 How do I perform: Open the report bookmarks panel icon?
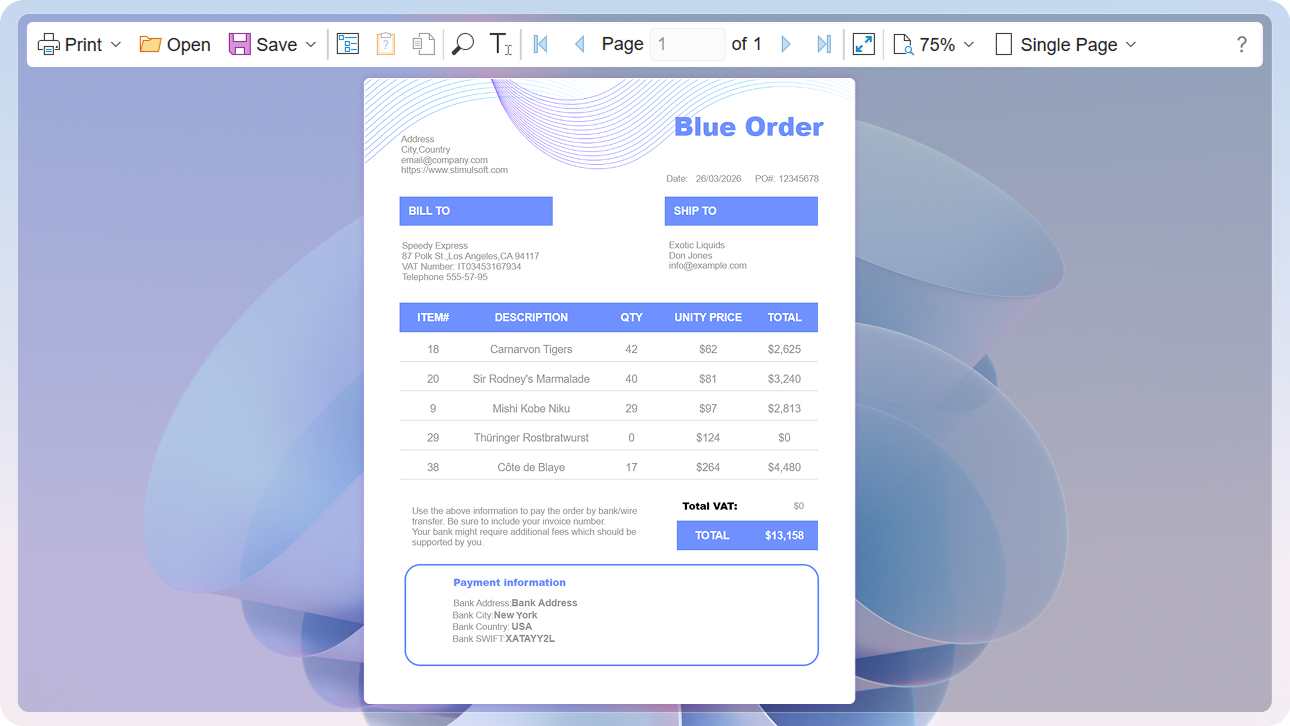click(347, 44)
